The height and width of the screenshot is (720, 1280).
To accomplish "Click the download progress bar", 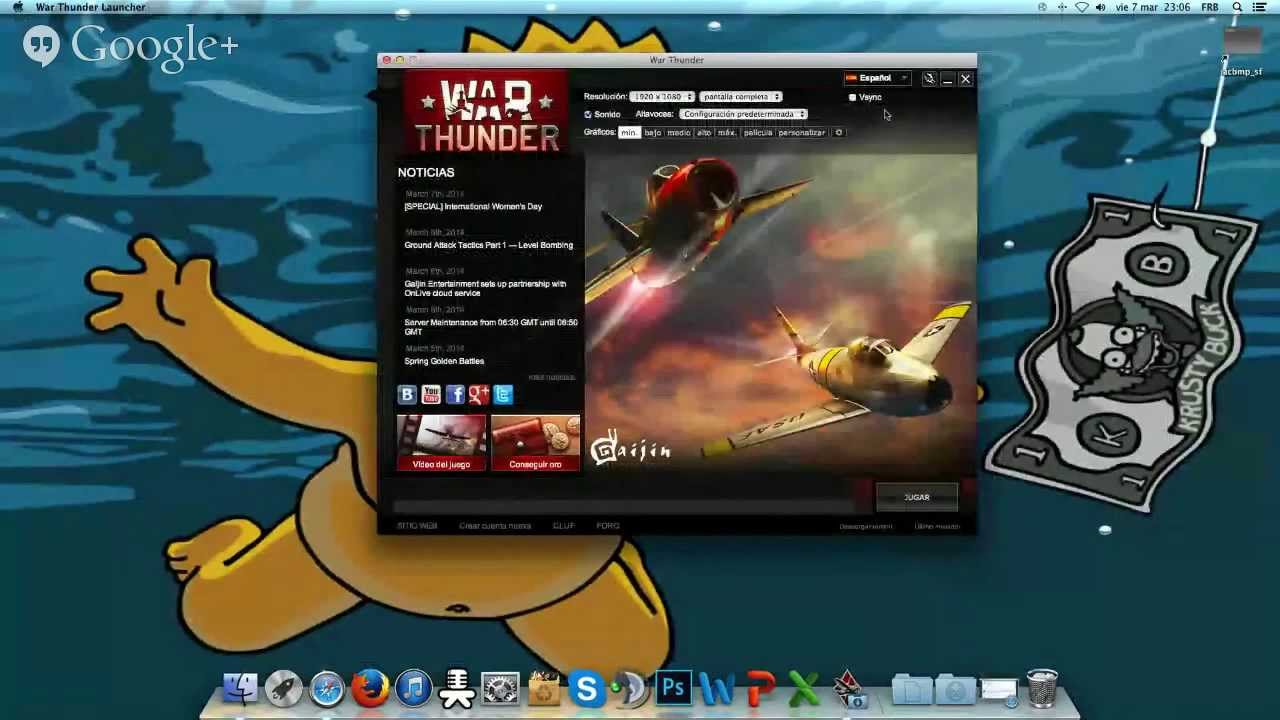I will pyautogui.click(x=624, y=504).
